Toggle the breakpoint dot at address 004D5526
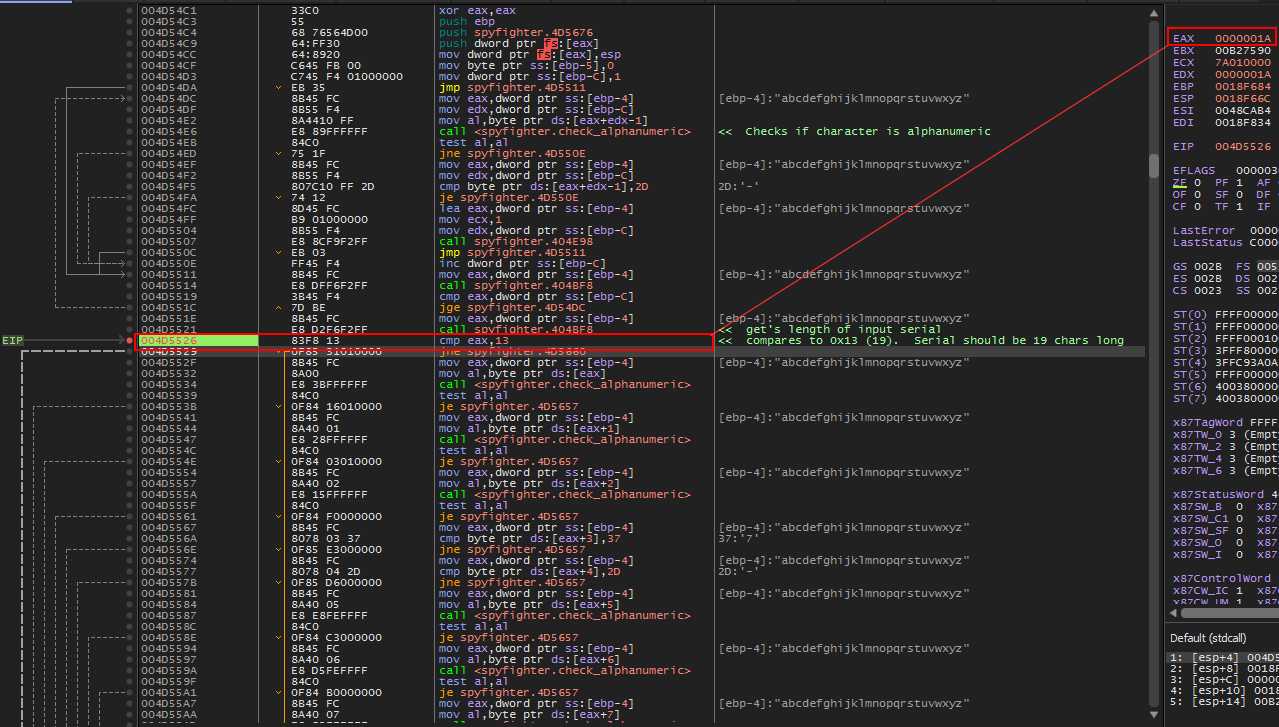Viewport: 1279px width, 727px height. click(130, 340)
